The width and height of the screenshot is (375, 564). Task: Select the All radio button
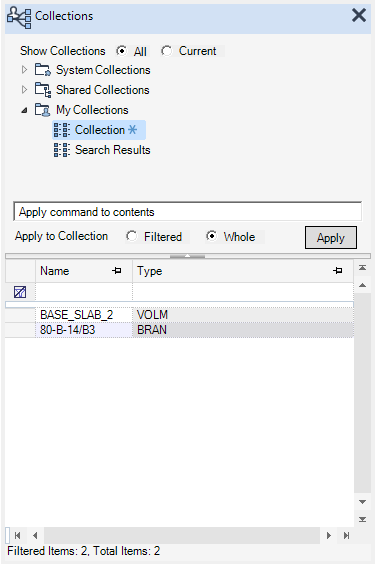pyautogui.click(x=122, y=51)
